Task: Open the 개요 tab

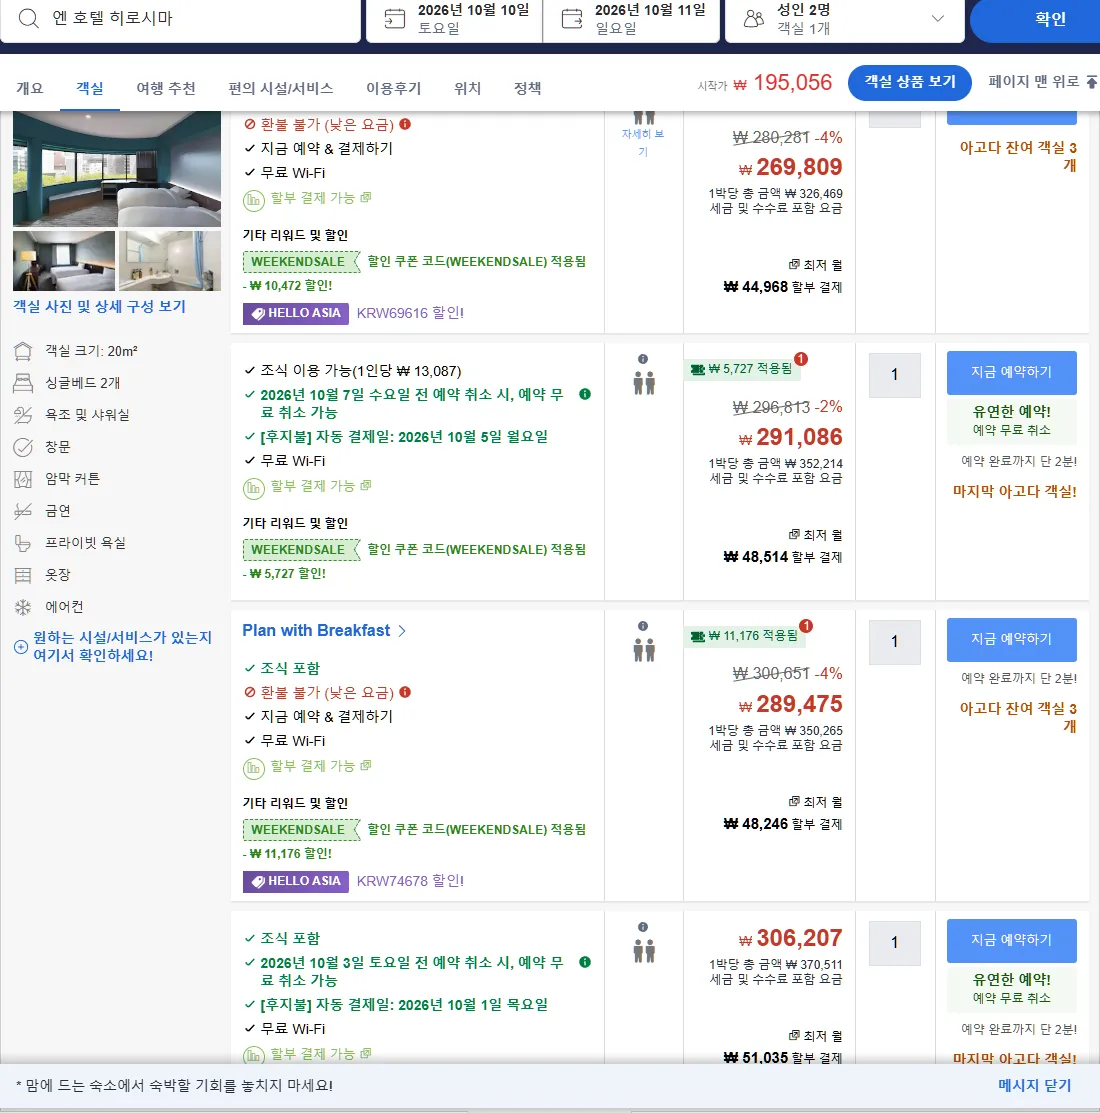Action: 29,88
